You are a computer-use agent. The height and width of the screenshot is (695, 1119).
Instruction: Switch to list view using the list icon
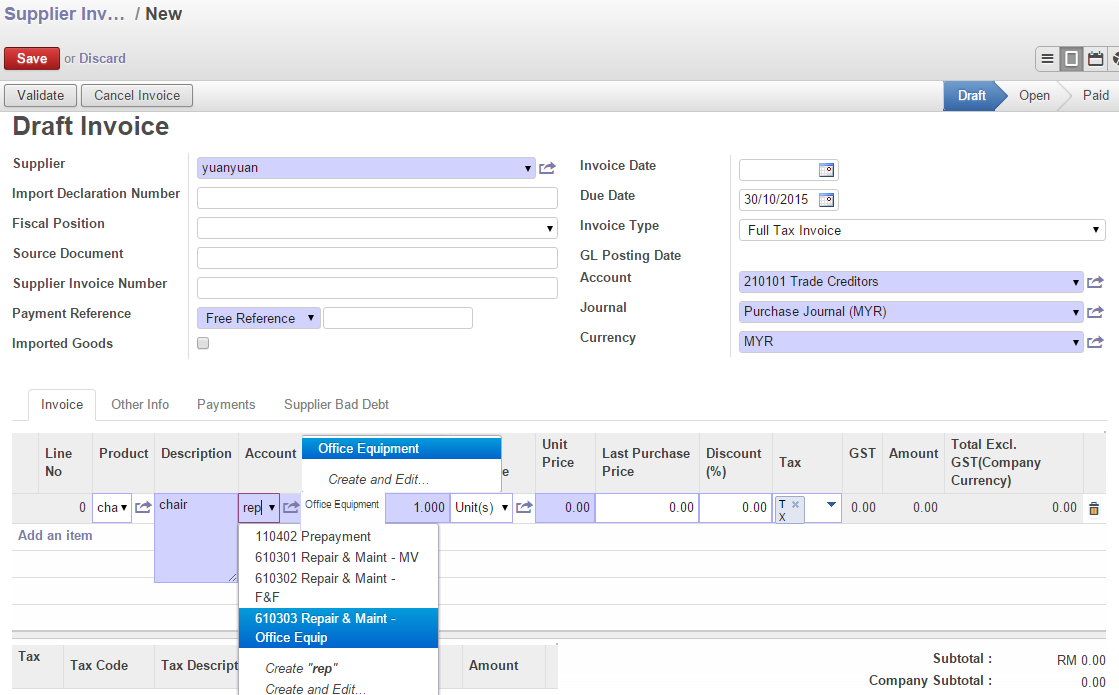click(x=1047, y=58)
